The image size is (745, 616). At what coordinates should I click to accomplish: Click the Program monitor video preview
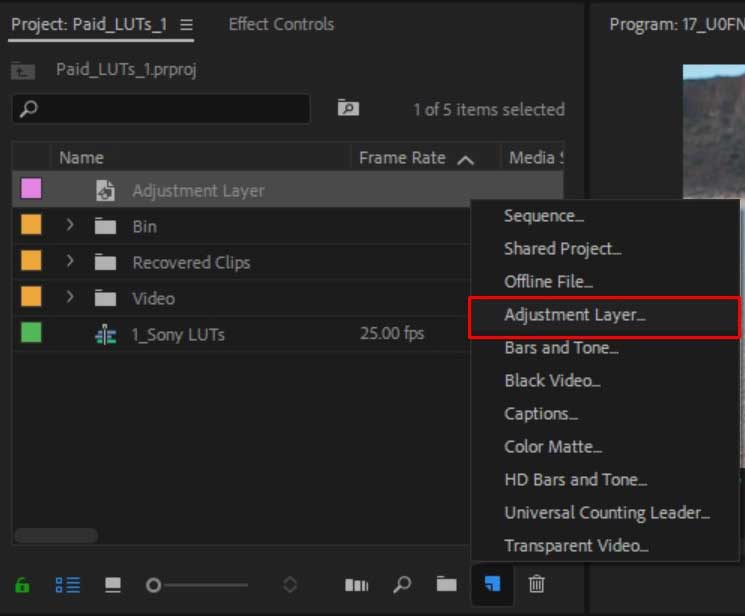[x=714, y=132]
